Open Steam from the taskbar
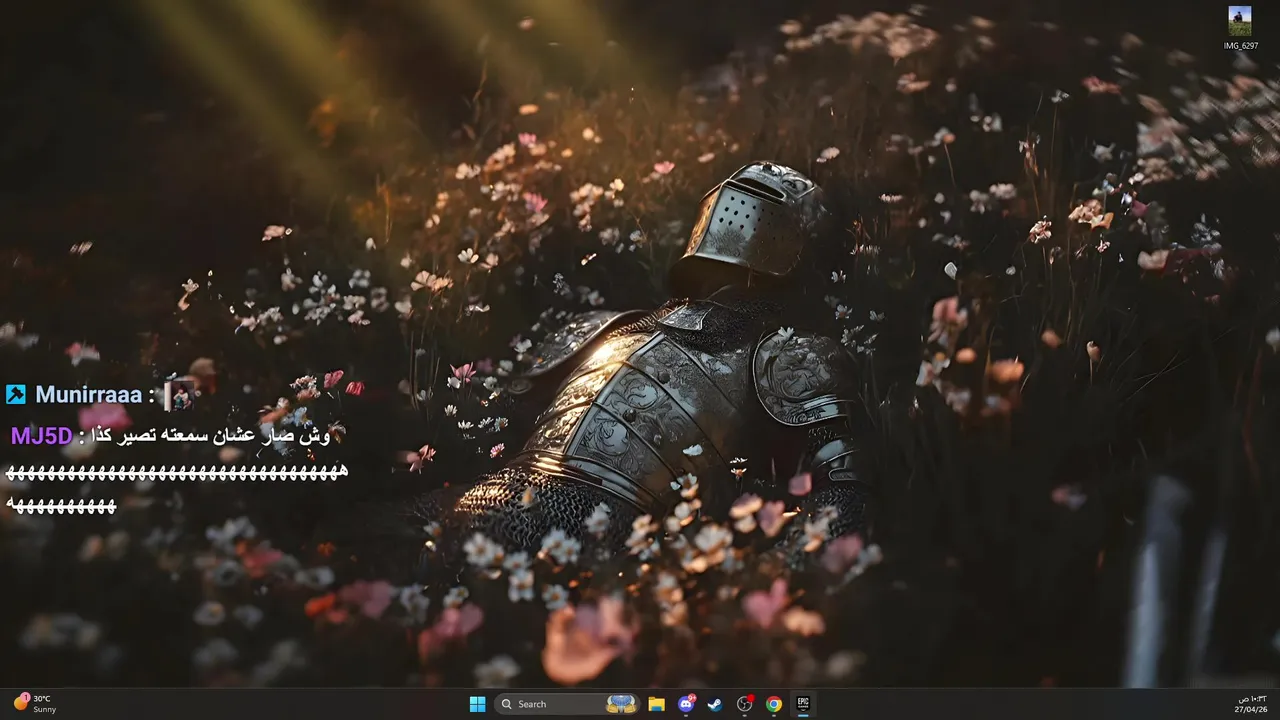This screenshot has height=720, width=1280. [715, 704]
